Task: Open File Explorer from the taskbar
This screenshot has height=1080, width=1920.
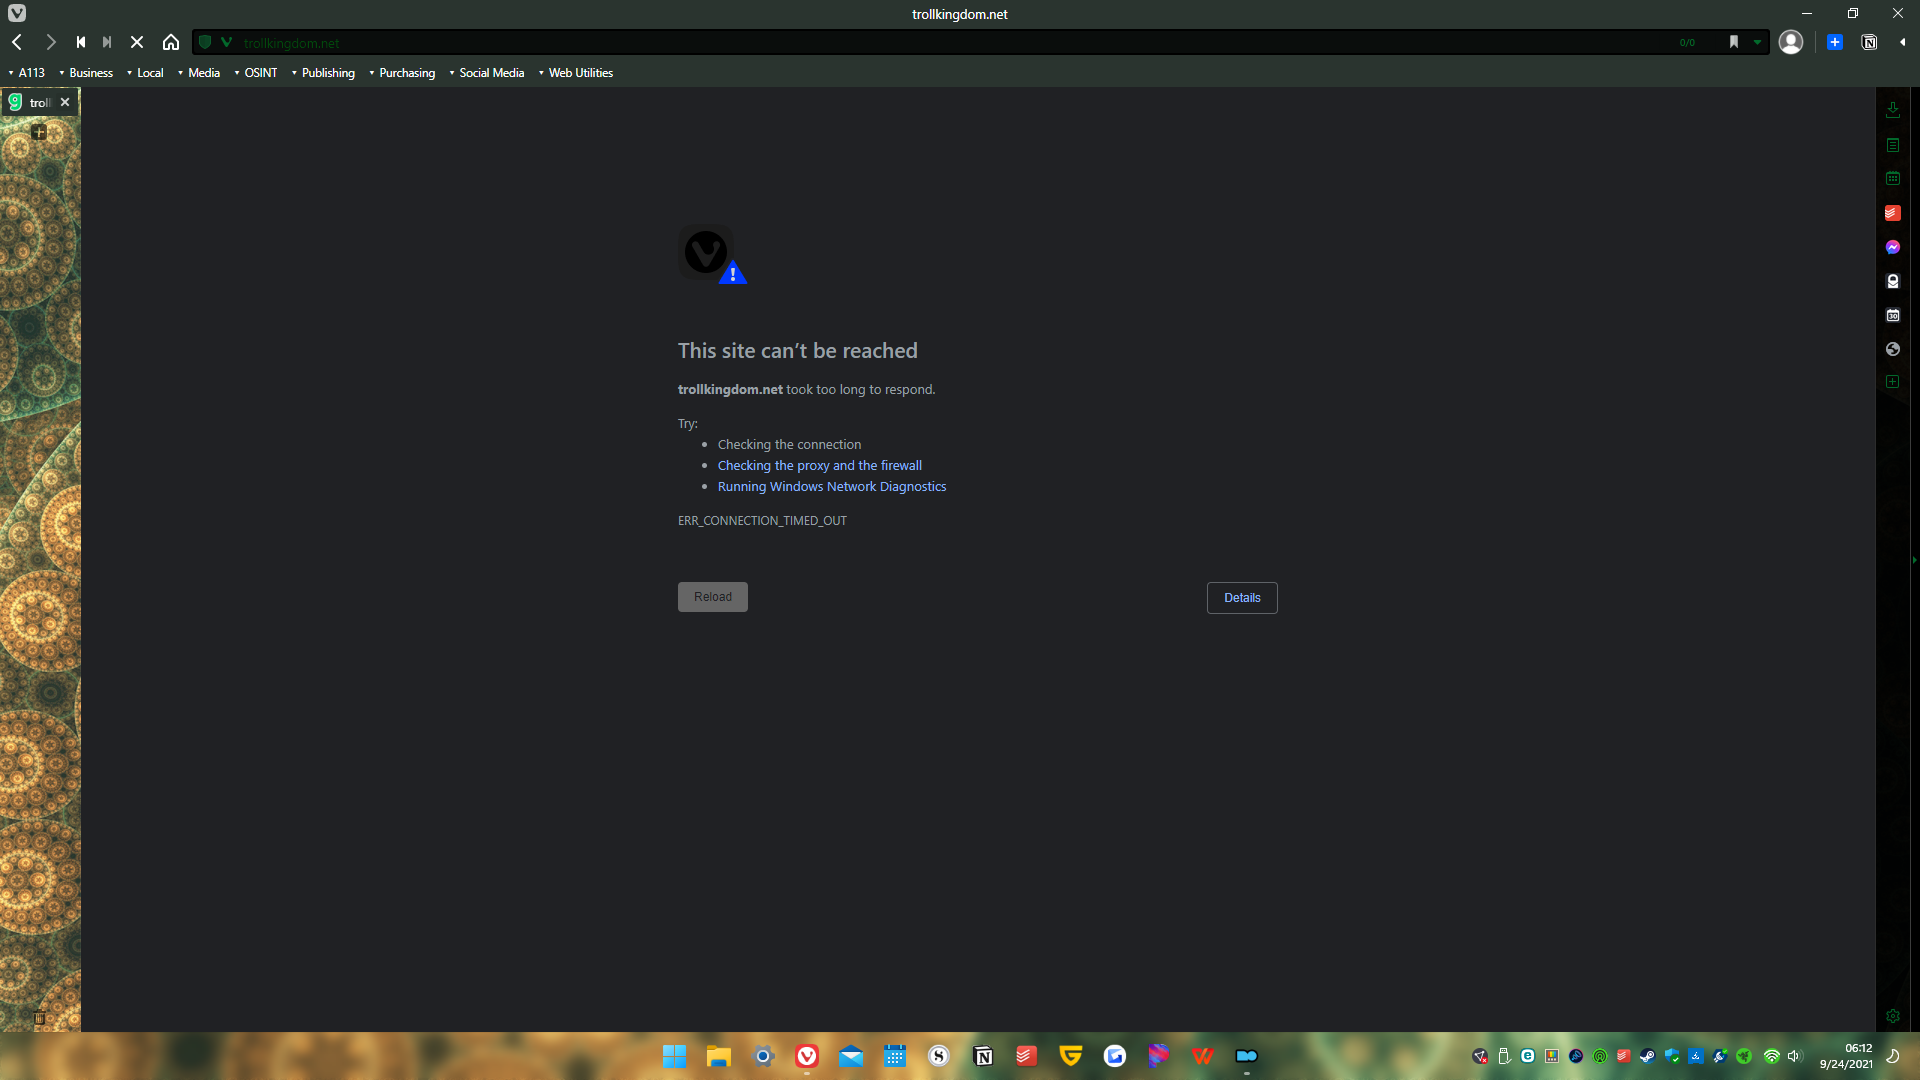Action: tap(719, 1056)
